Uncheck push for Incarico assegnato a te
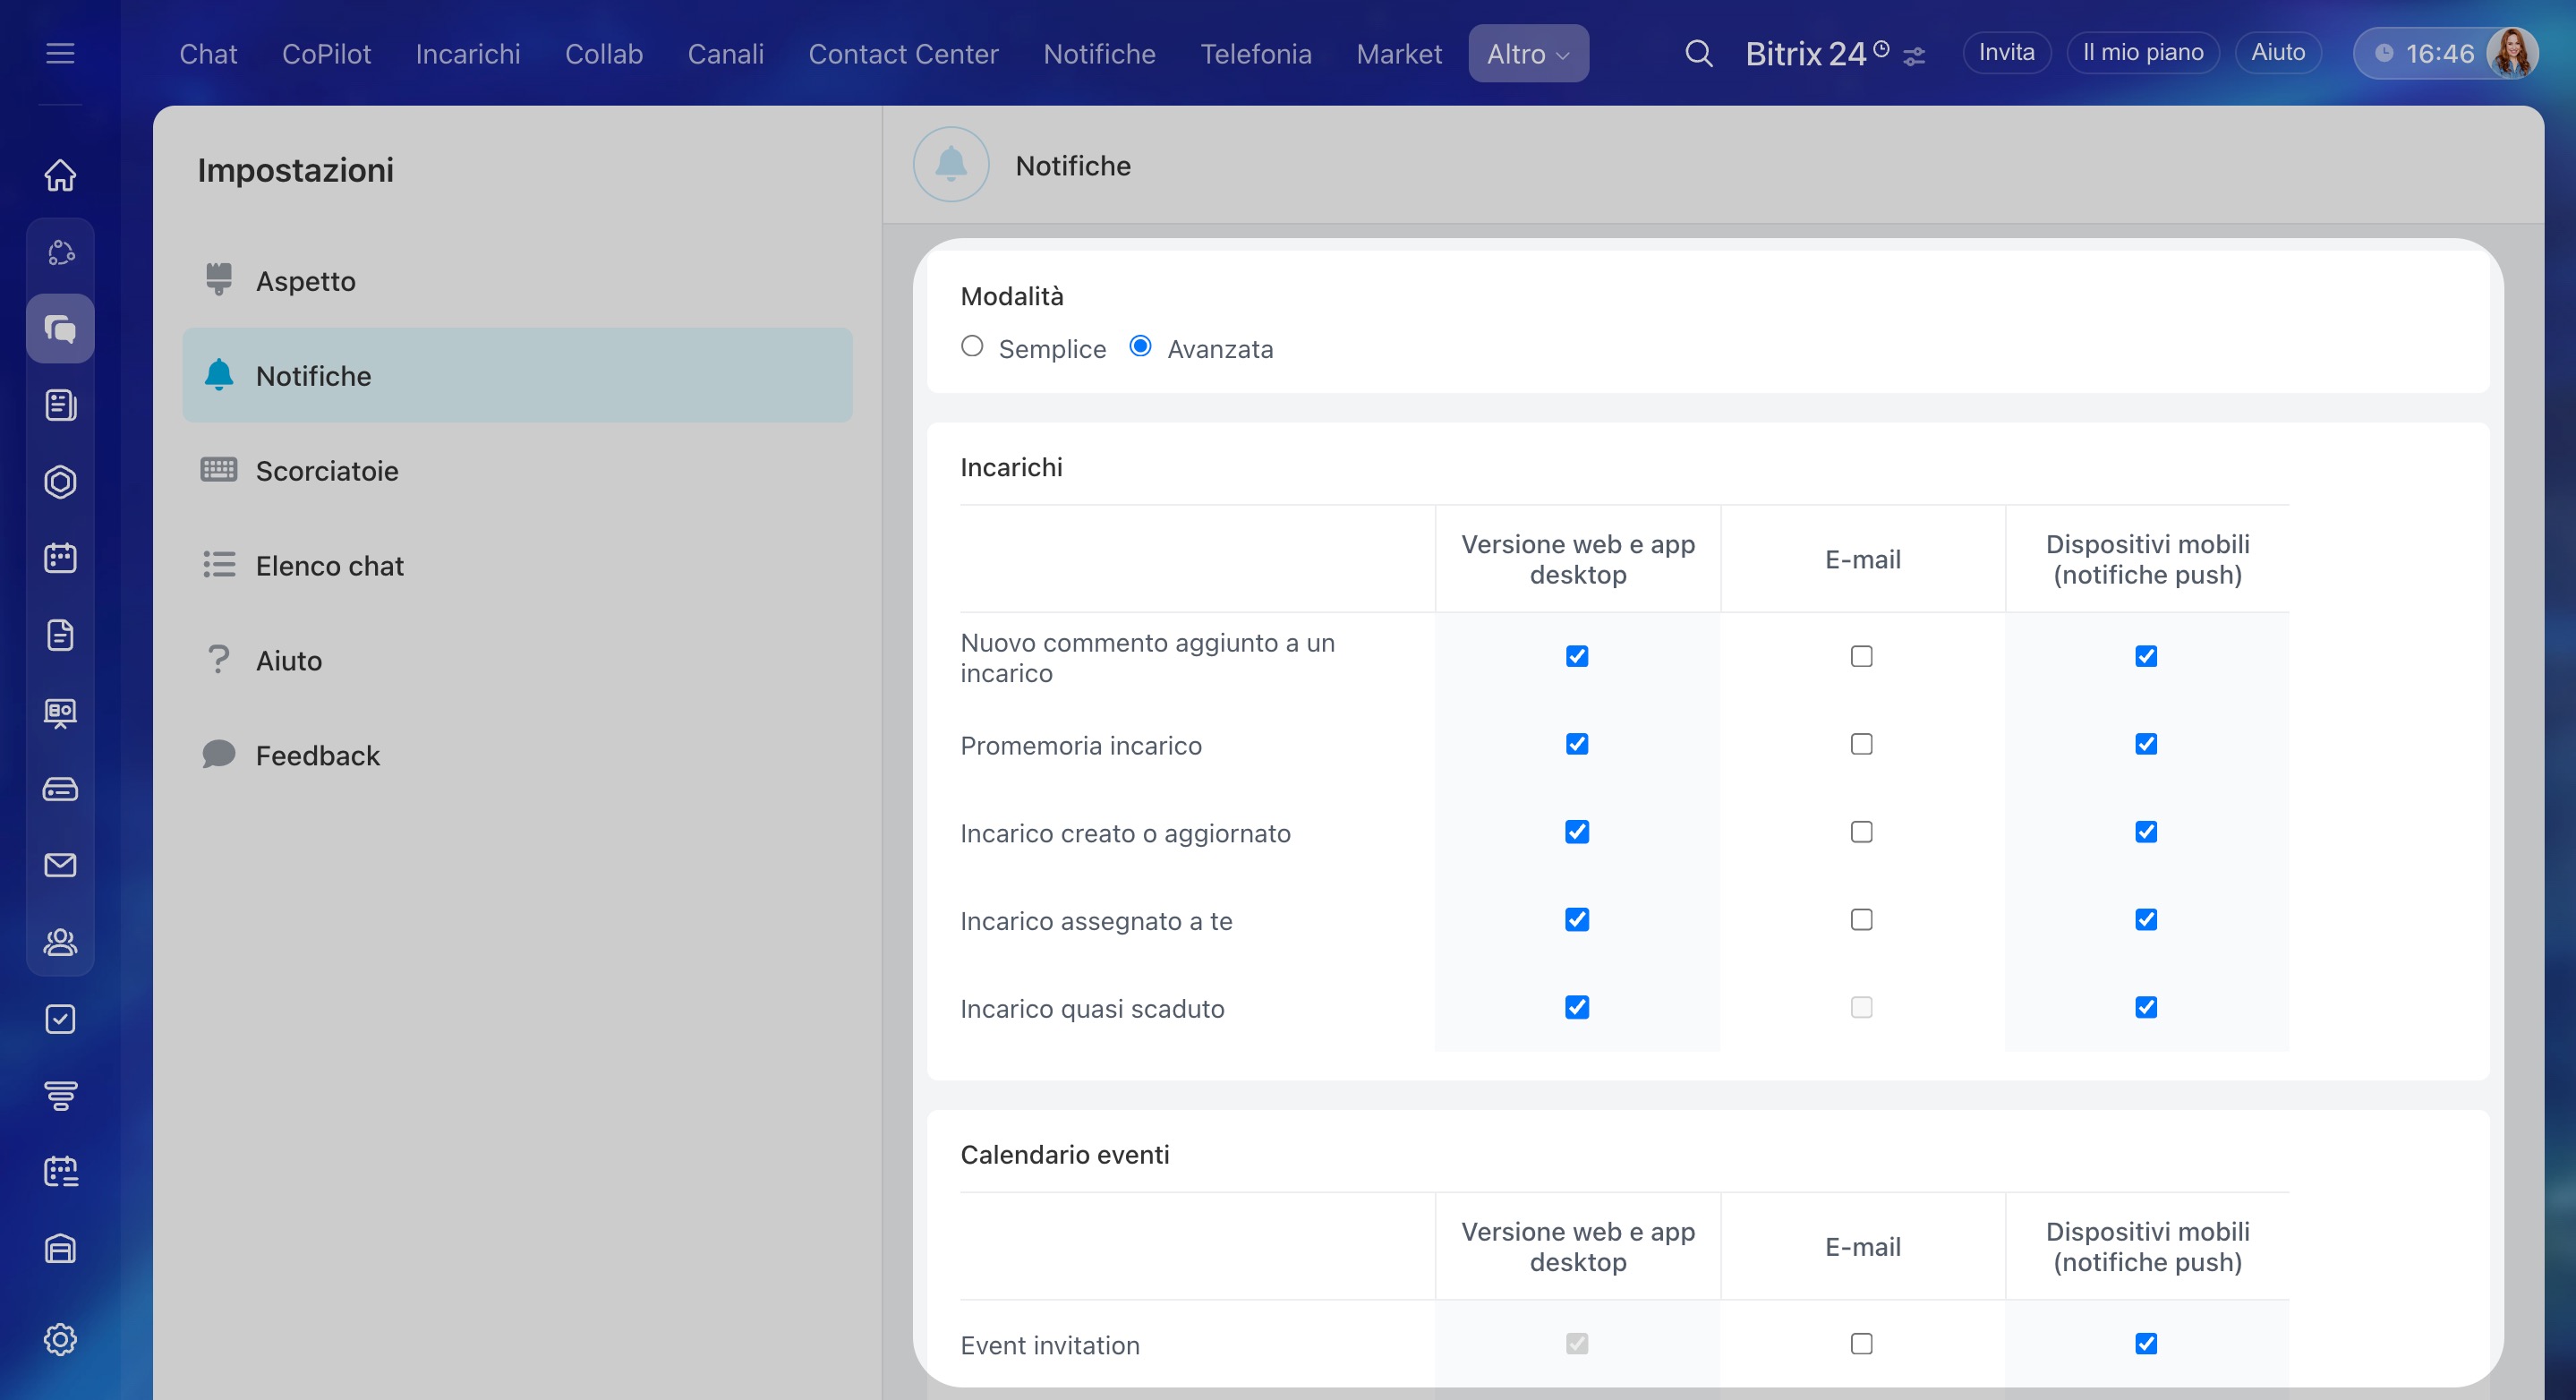The image size is (2576, 1400). [2146, 920]
